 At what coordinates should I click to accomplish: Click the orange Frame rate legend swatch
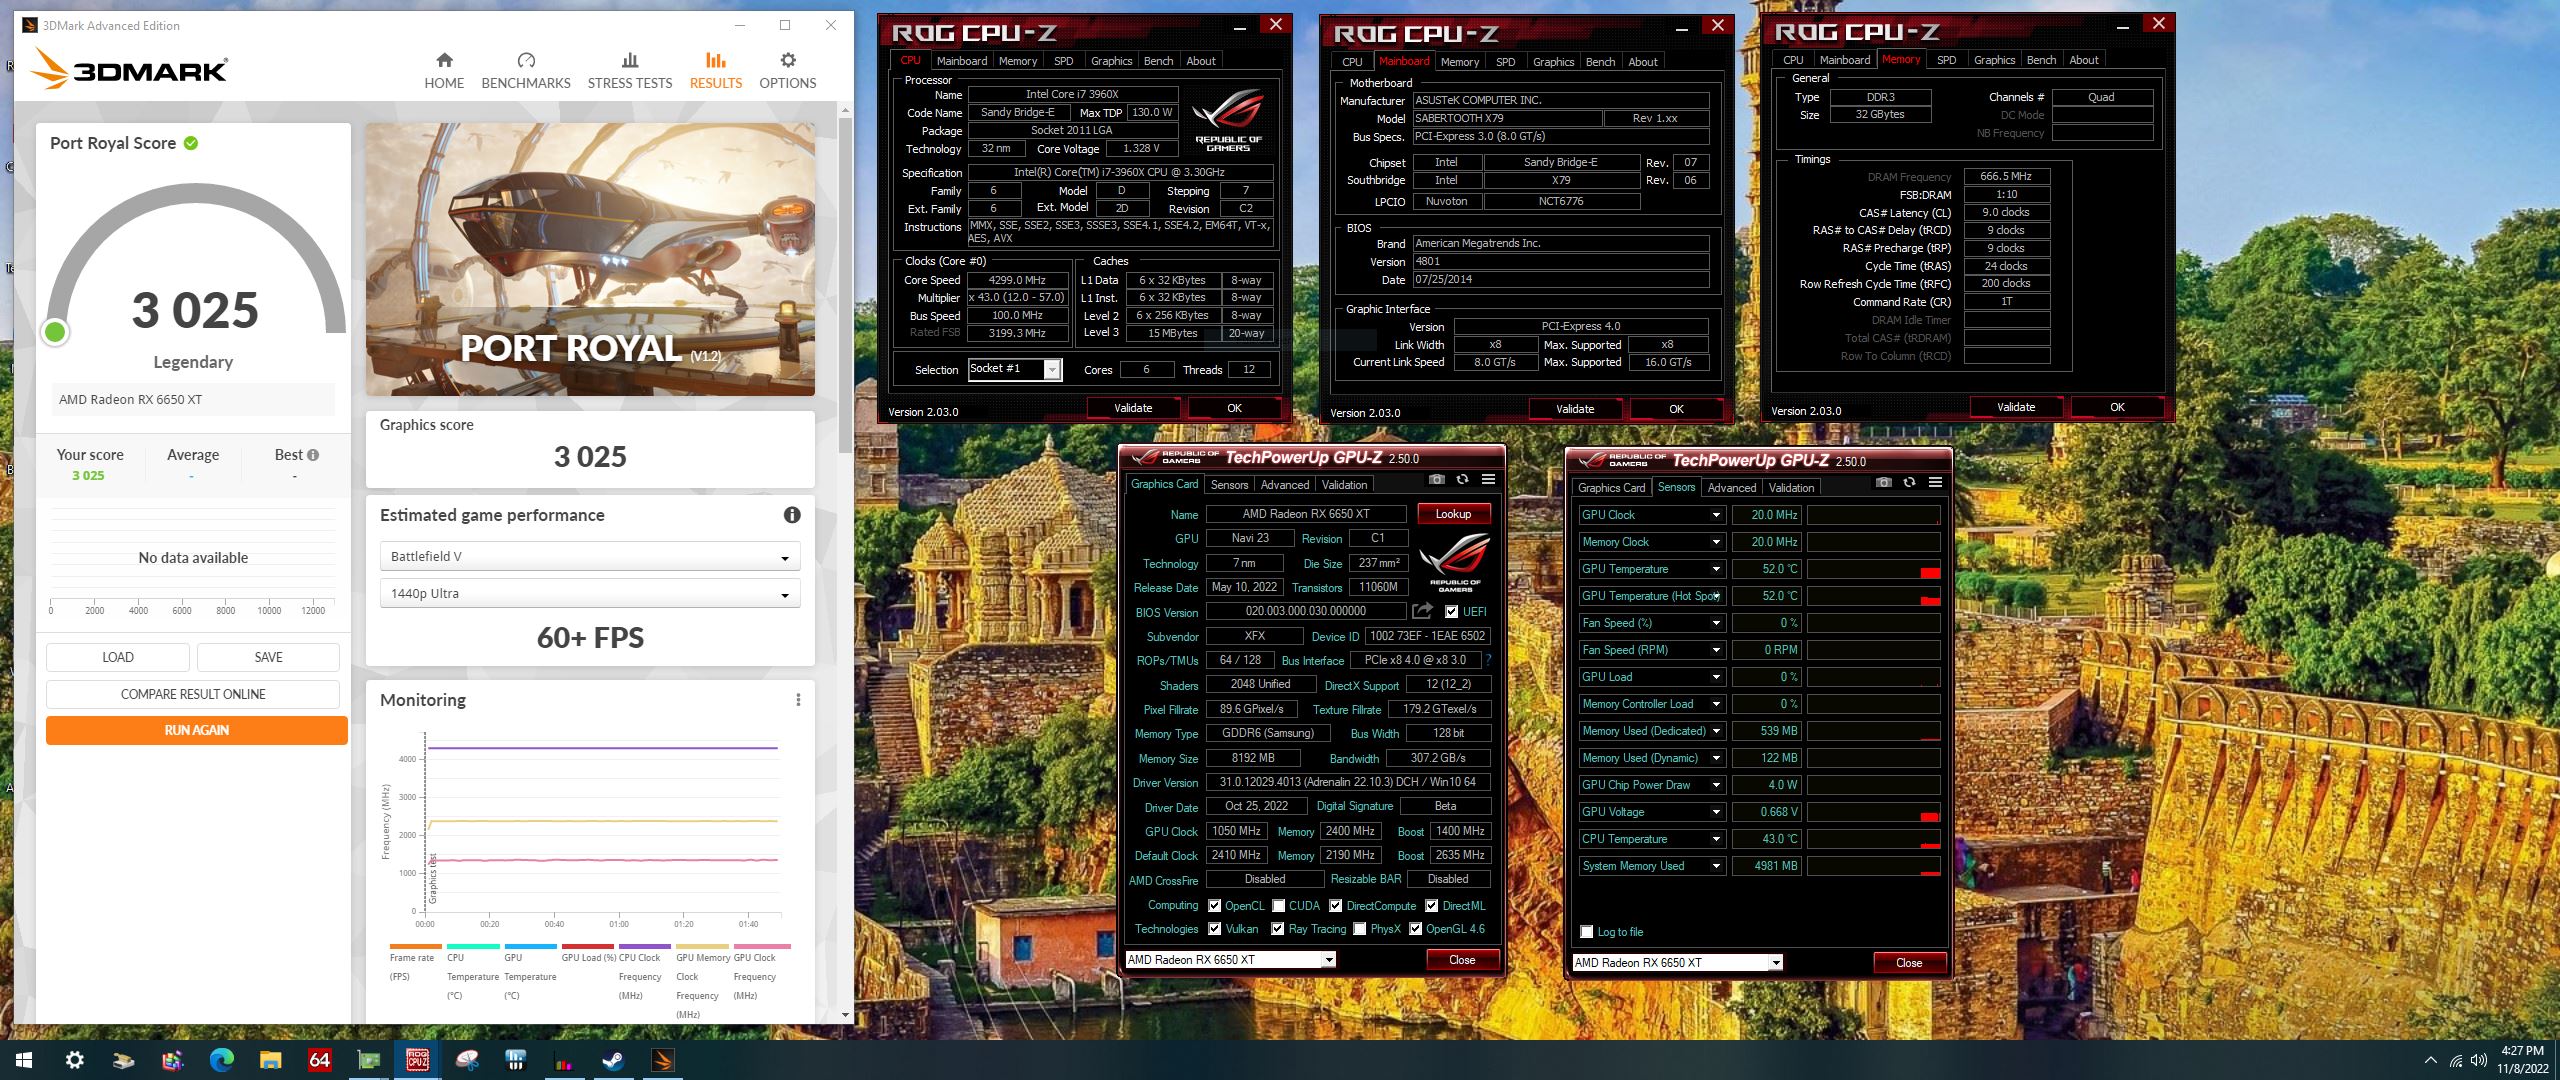(x=415, y=946)
